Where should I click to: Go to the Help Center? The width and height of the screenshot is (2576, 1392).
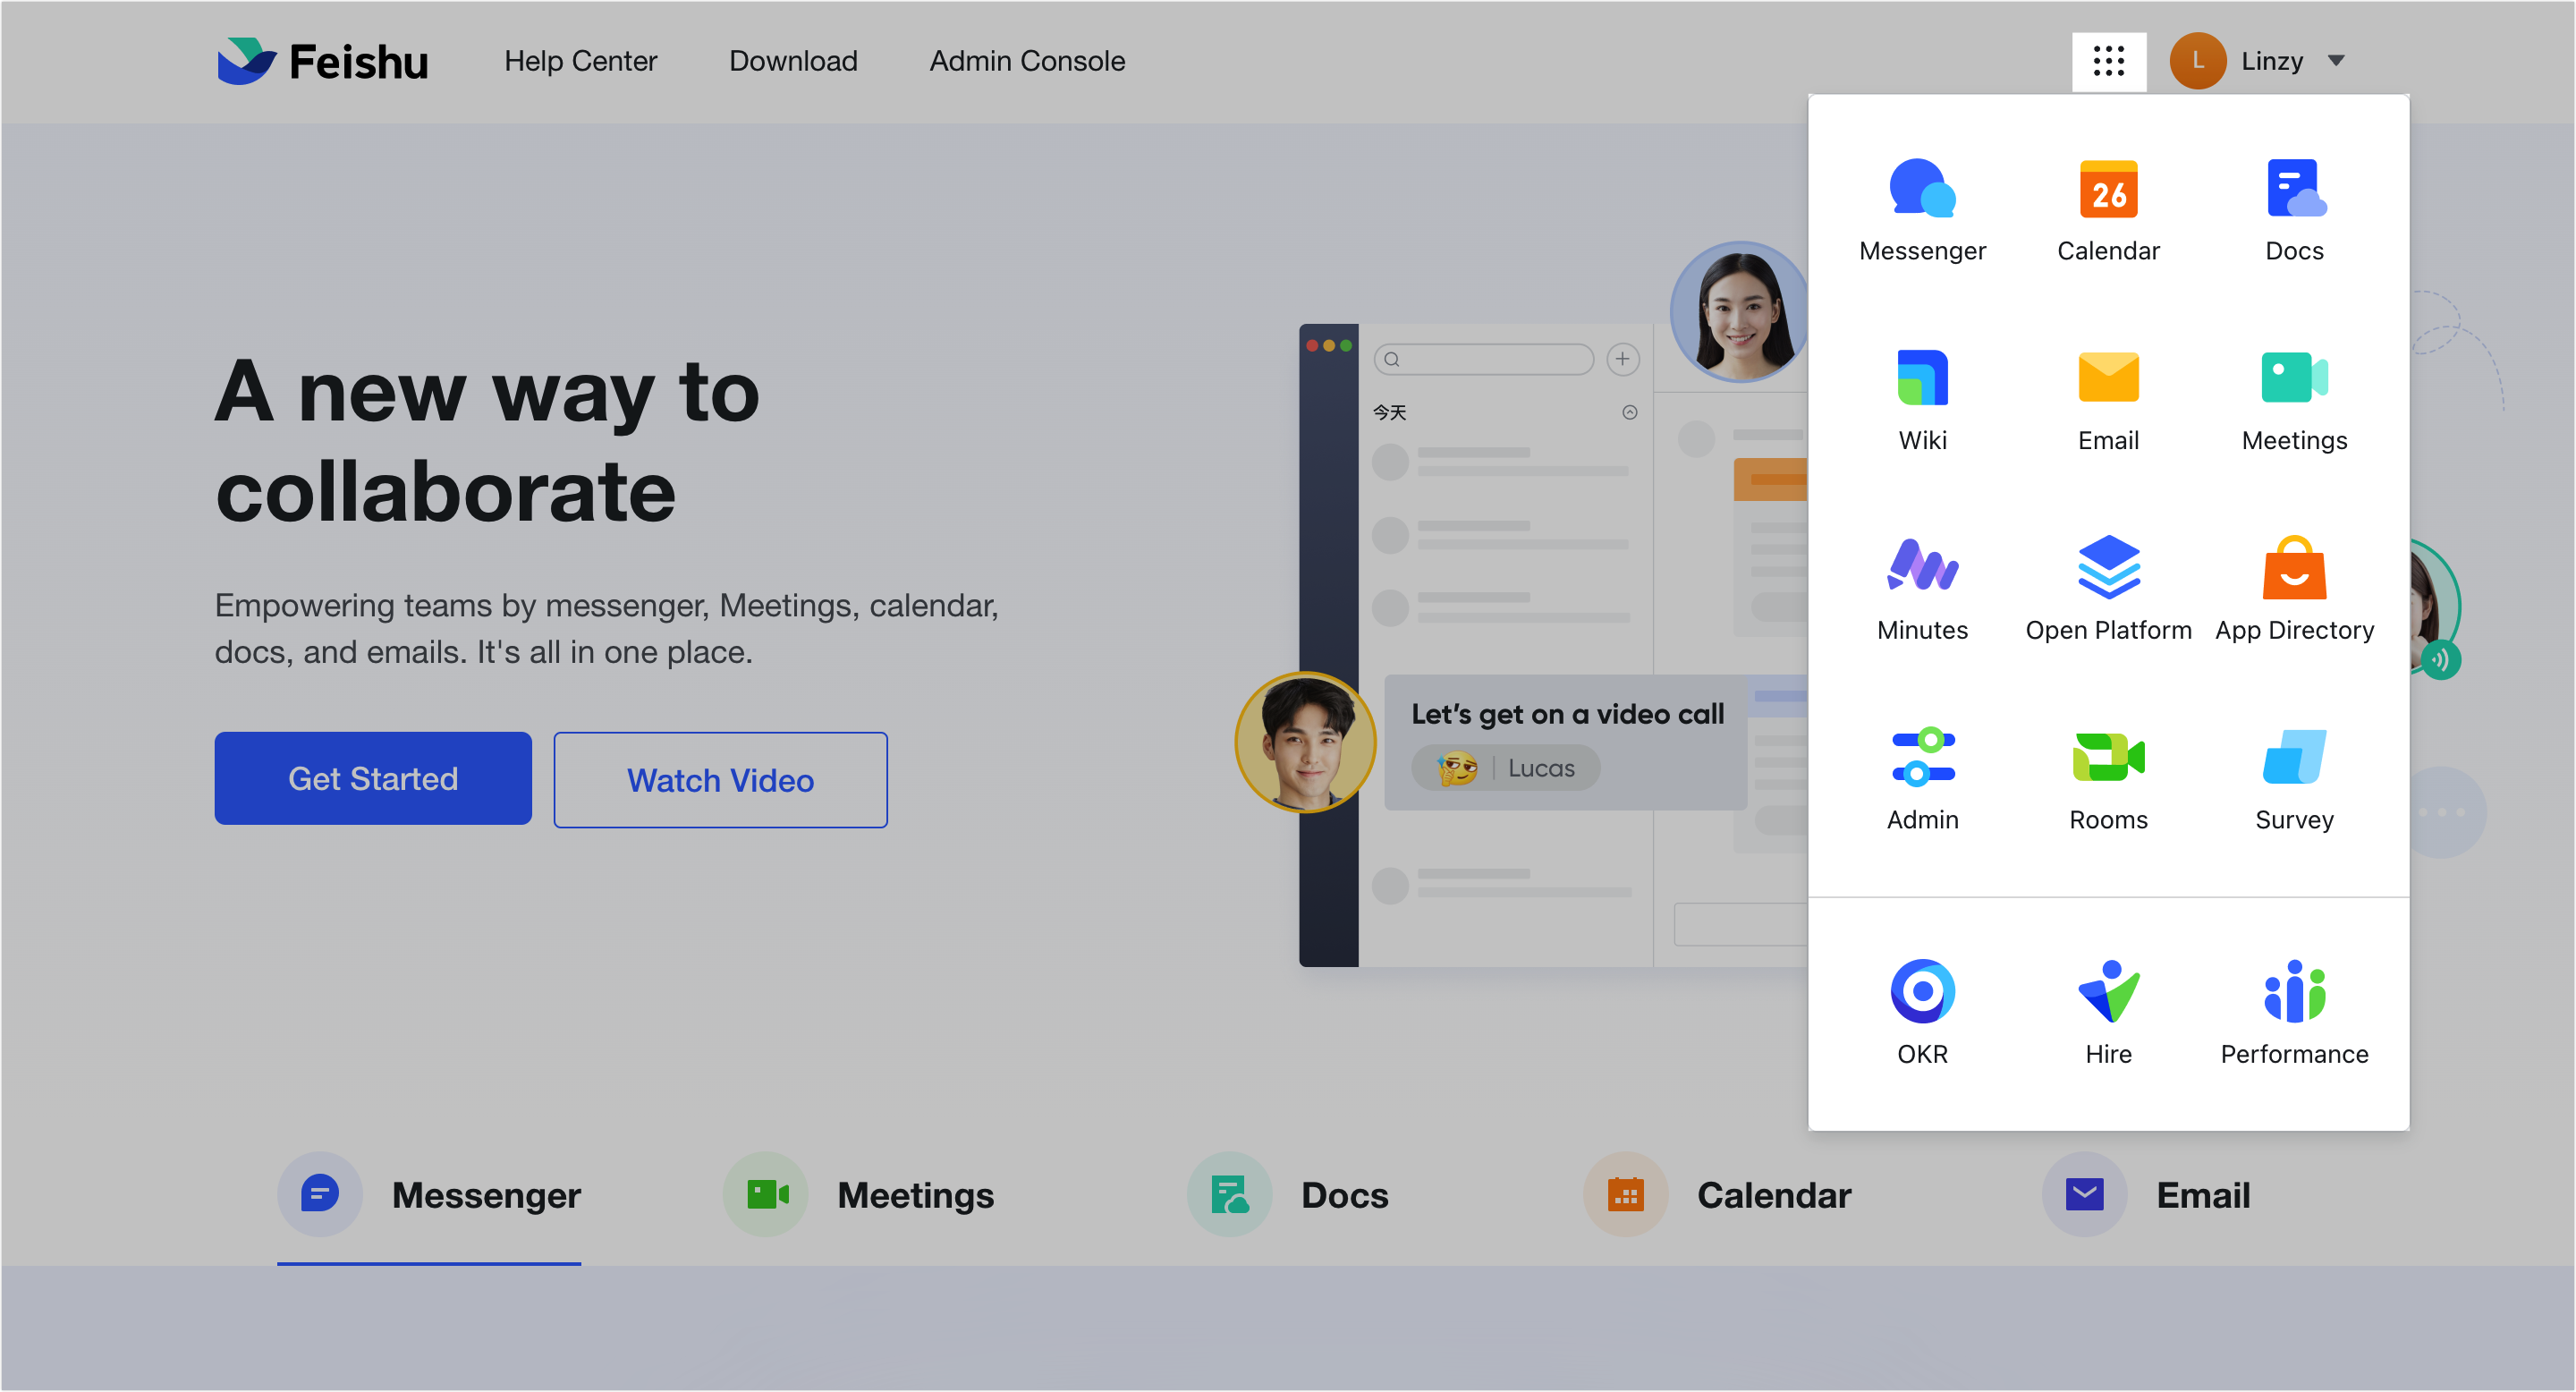tap(581, 61)
